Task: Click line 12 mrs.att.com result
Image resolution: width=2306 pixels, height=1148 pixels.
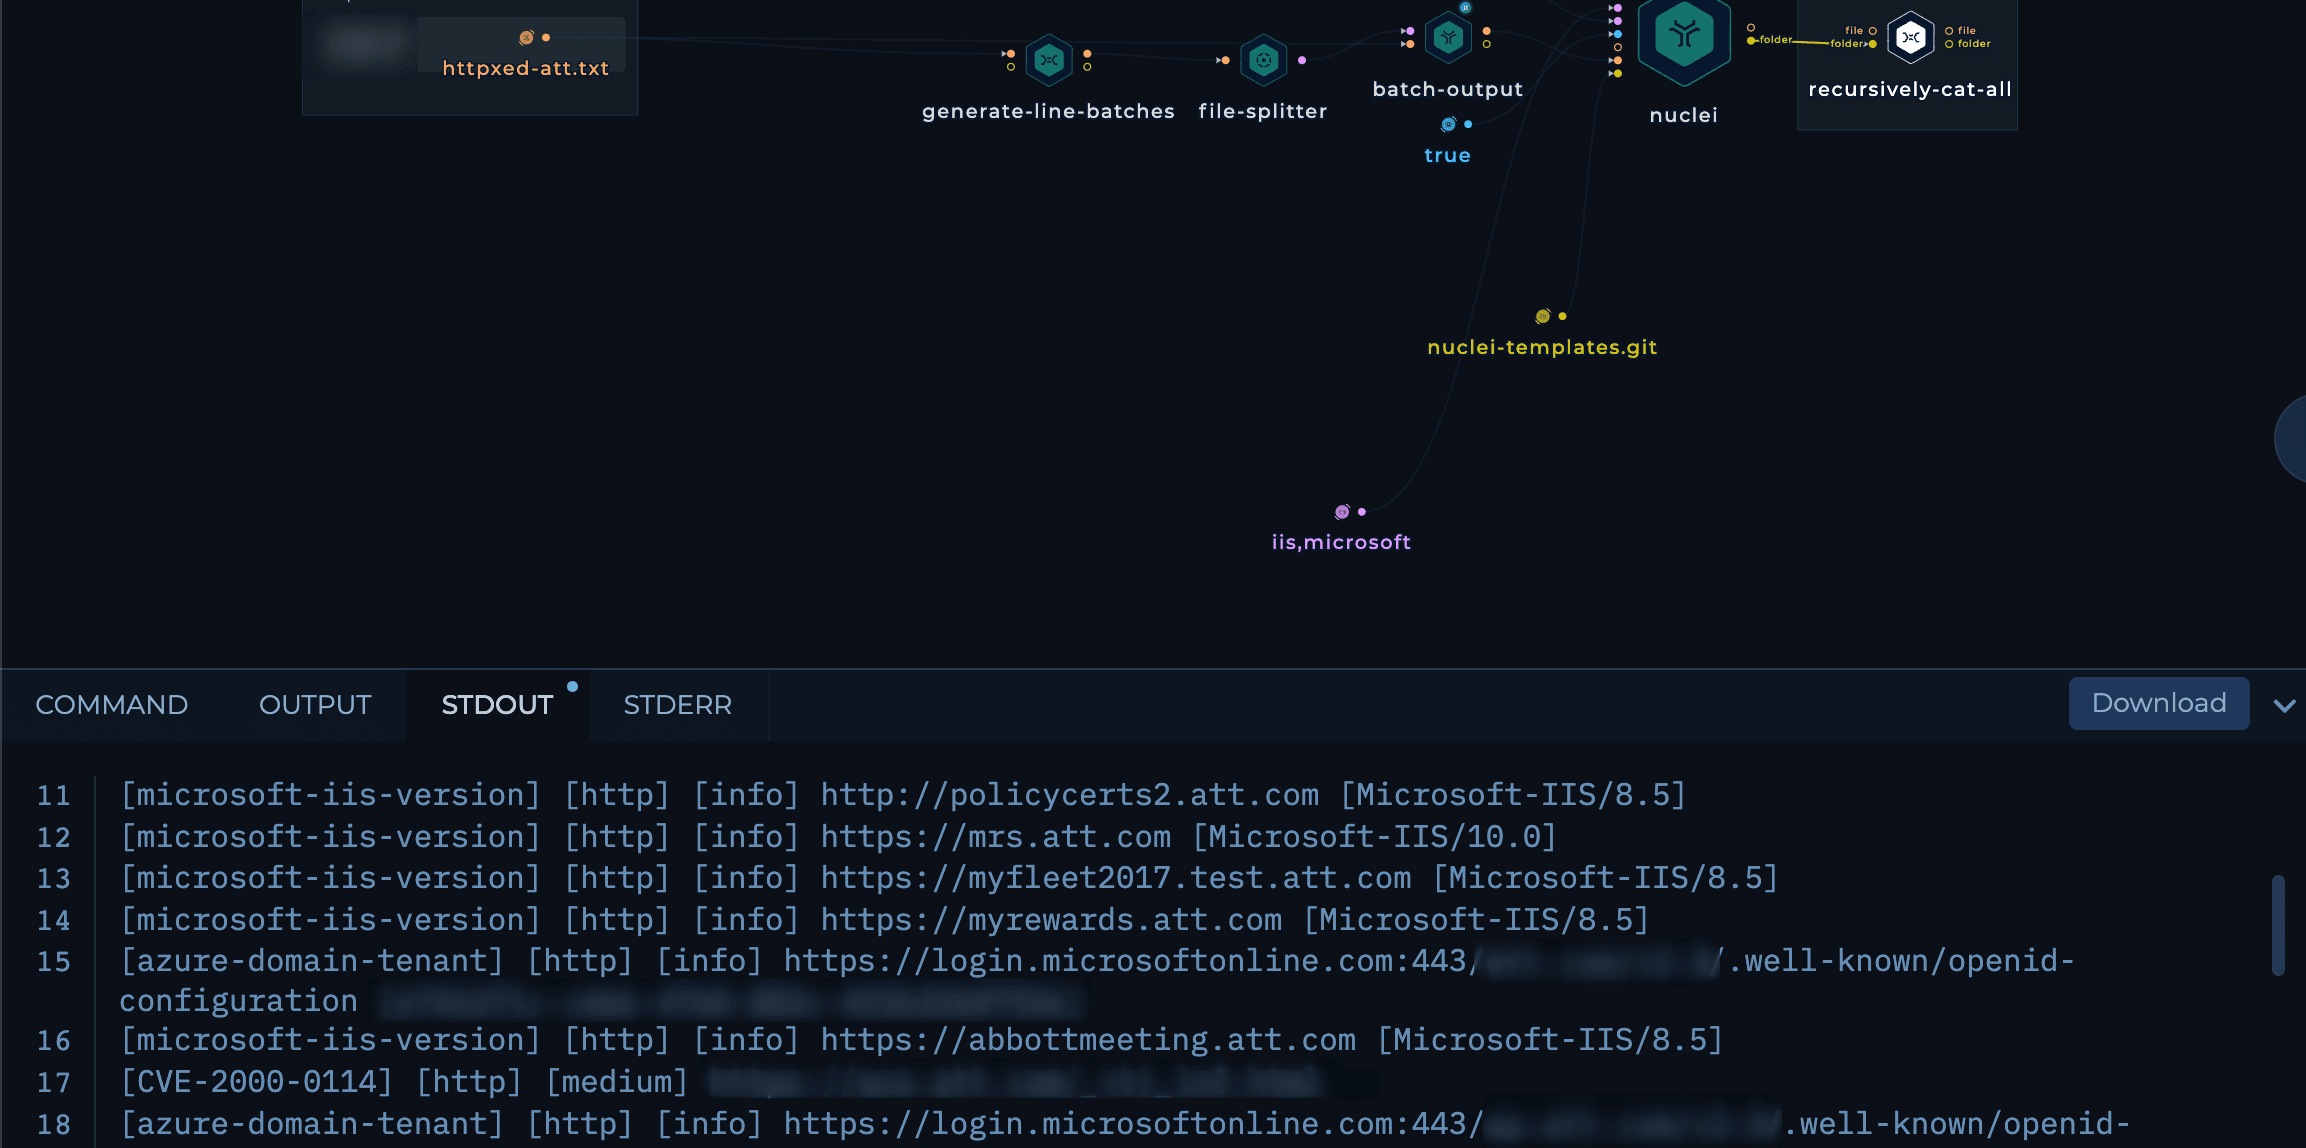Action: 838,836
